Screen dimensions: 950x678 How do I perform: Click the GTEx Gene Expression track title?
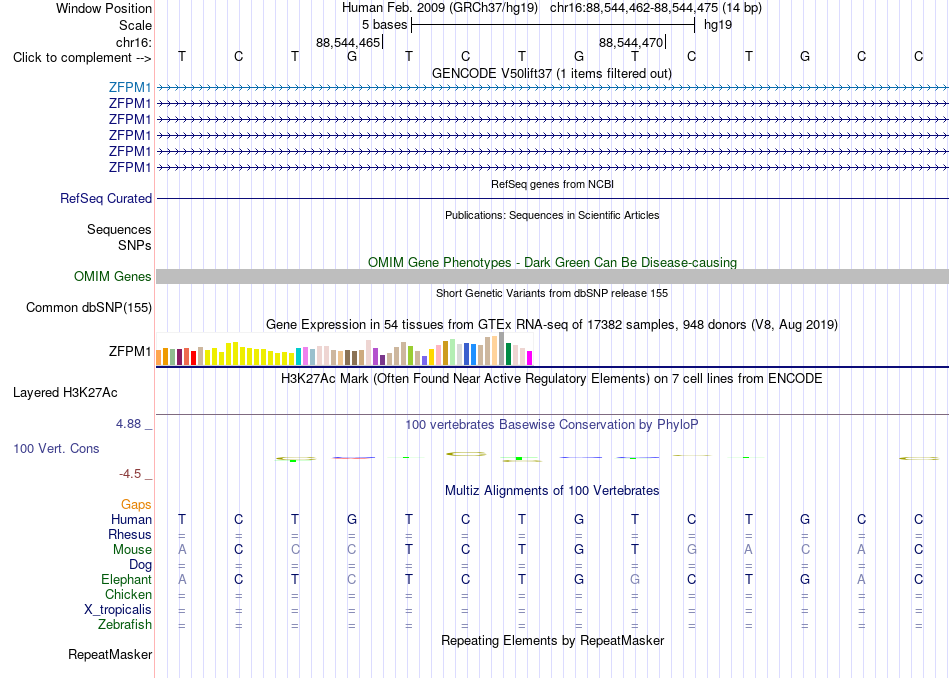[x=552, y=325]
